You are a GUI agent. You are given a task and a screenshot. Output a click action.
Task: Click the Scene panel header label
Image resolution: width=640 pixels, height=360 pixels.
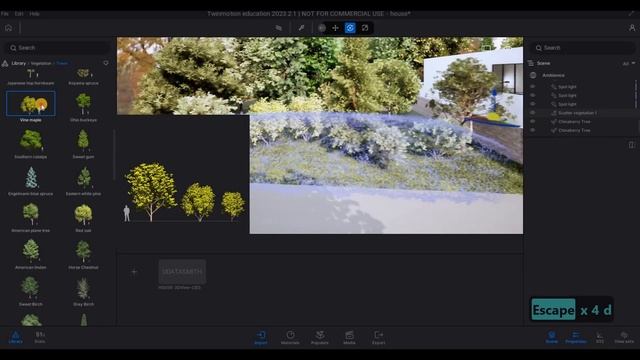click(543, 63)
